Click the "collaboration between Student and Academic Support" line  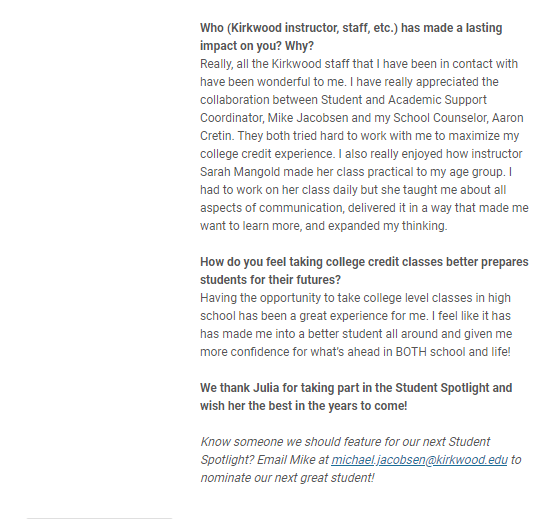(343, 100)
